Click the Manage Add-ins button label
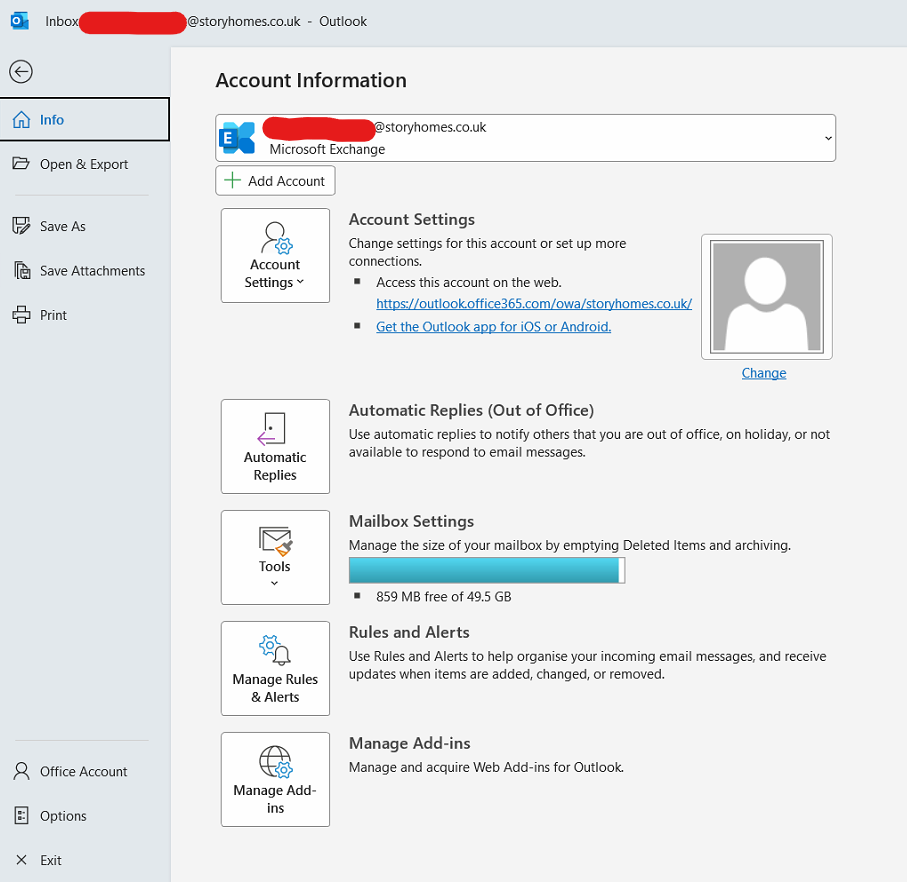907x882 pixels. click(275, 799)
